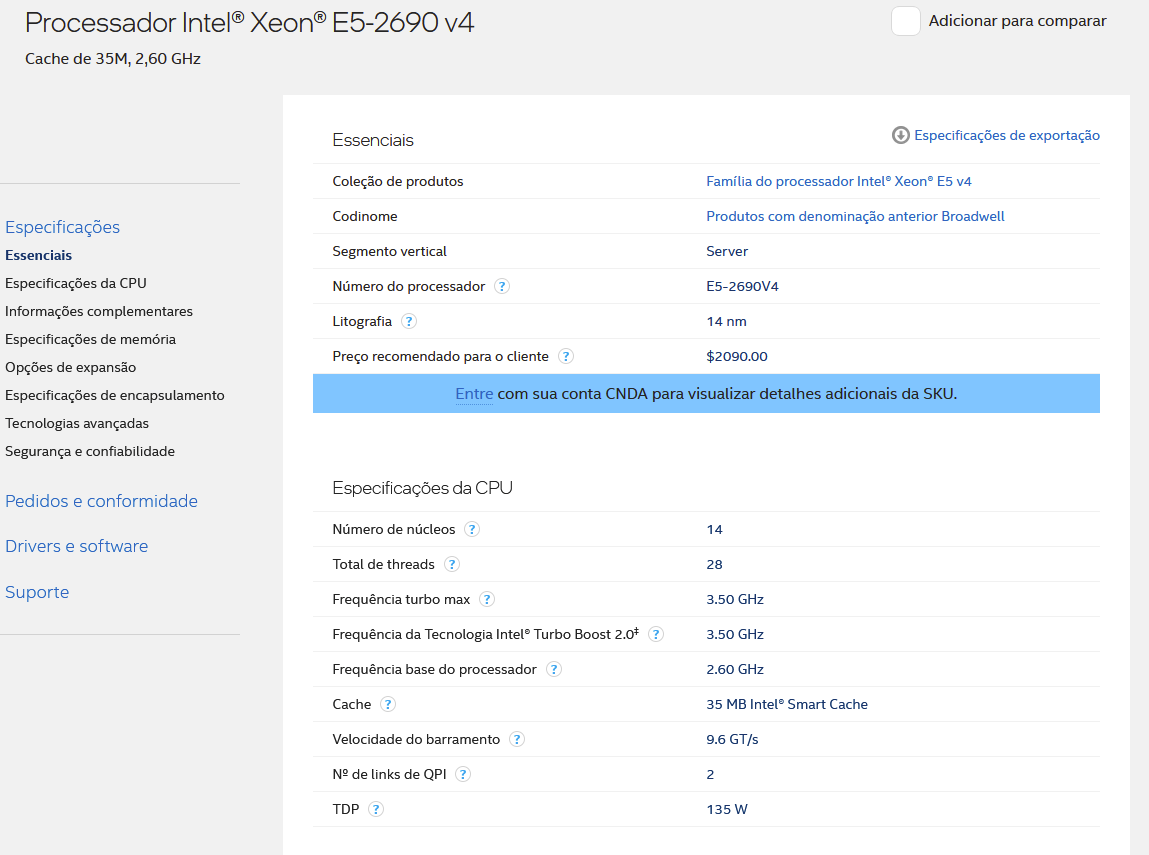Click the 9.6 GT/s bus speed value

[732, 739]
